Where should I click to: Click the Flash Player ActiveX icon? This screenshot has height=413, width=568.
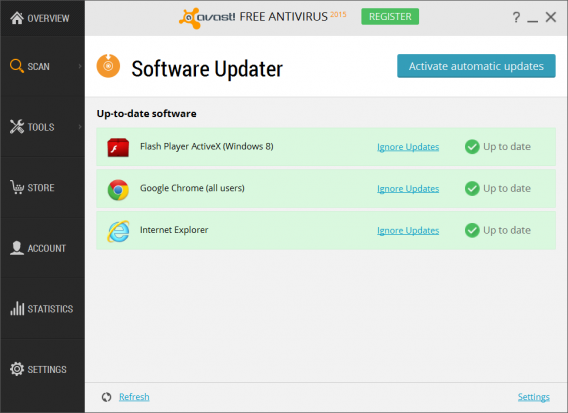click(x=118, y=147)
